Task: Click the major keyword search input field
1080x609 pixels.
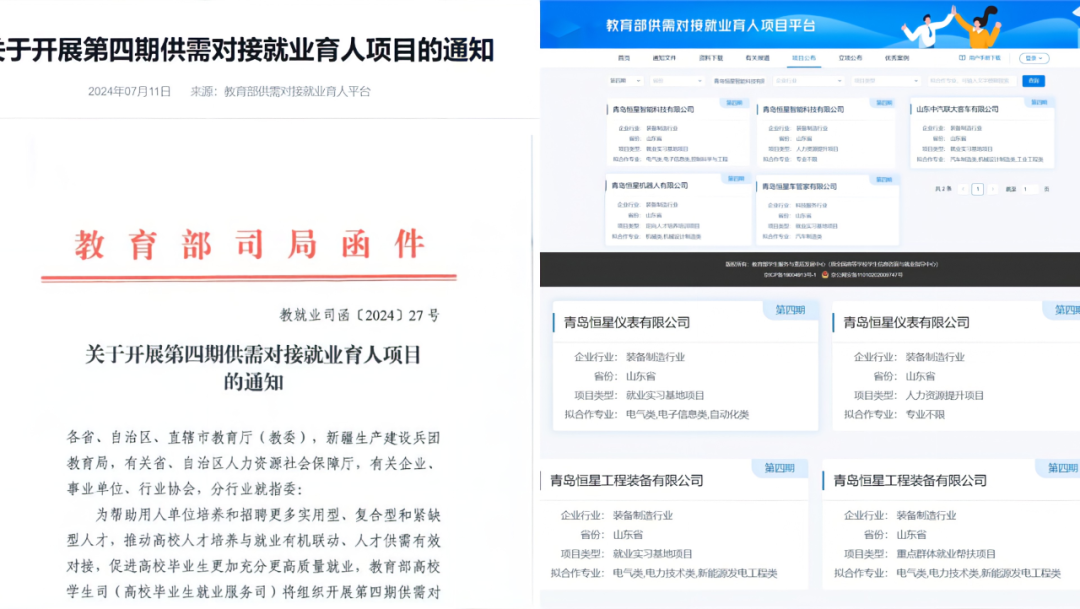Action: click(x=970, y=80)
